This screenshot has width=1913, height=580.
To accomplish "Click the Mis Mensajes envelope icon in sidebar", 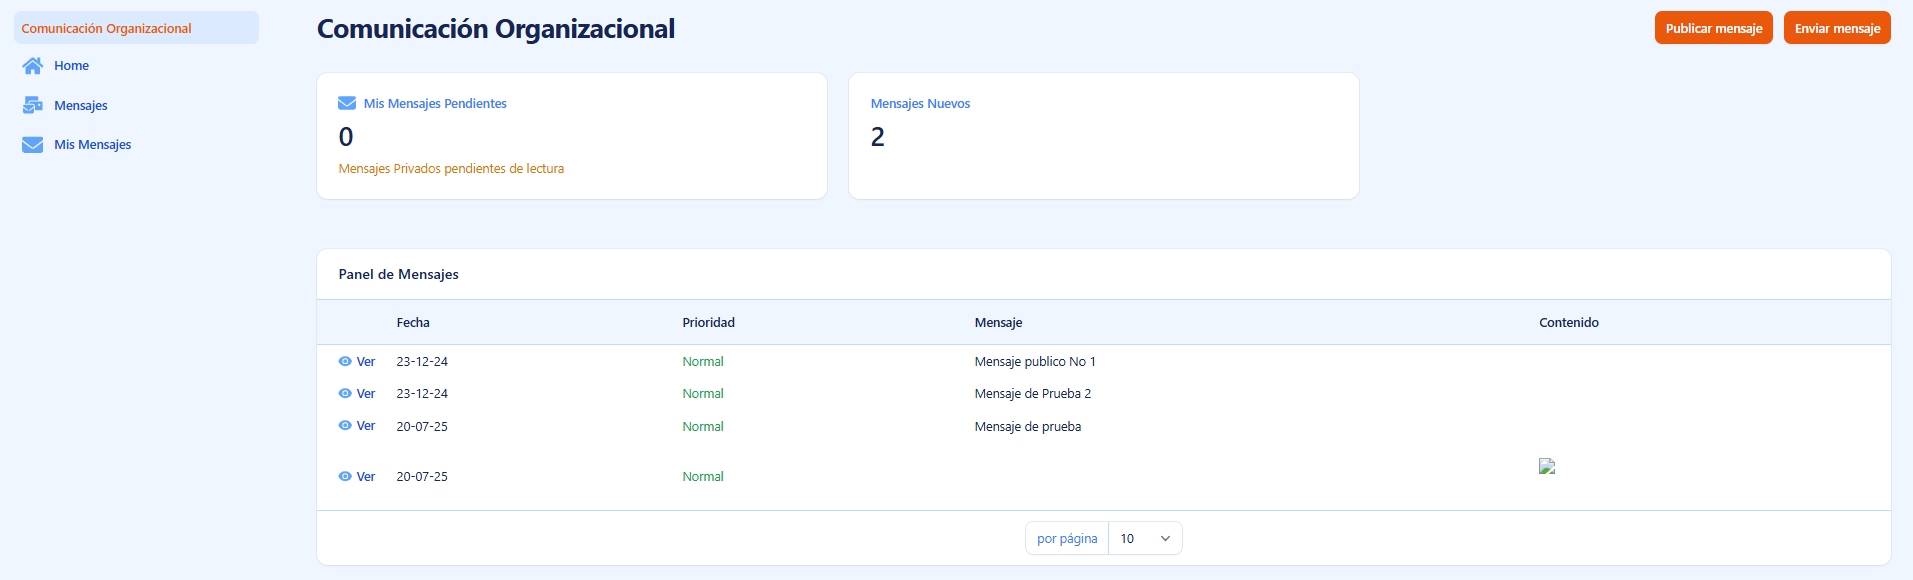I will click(x=33, y=145).
